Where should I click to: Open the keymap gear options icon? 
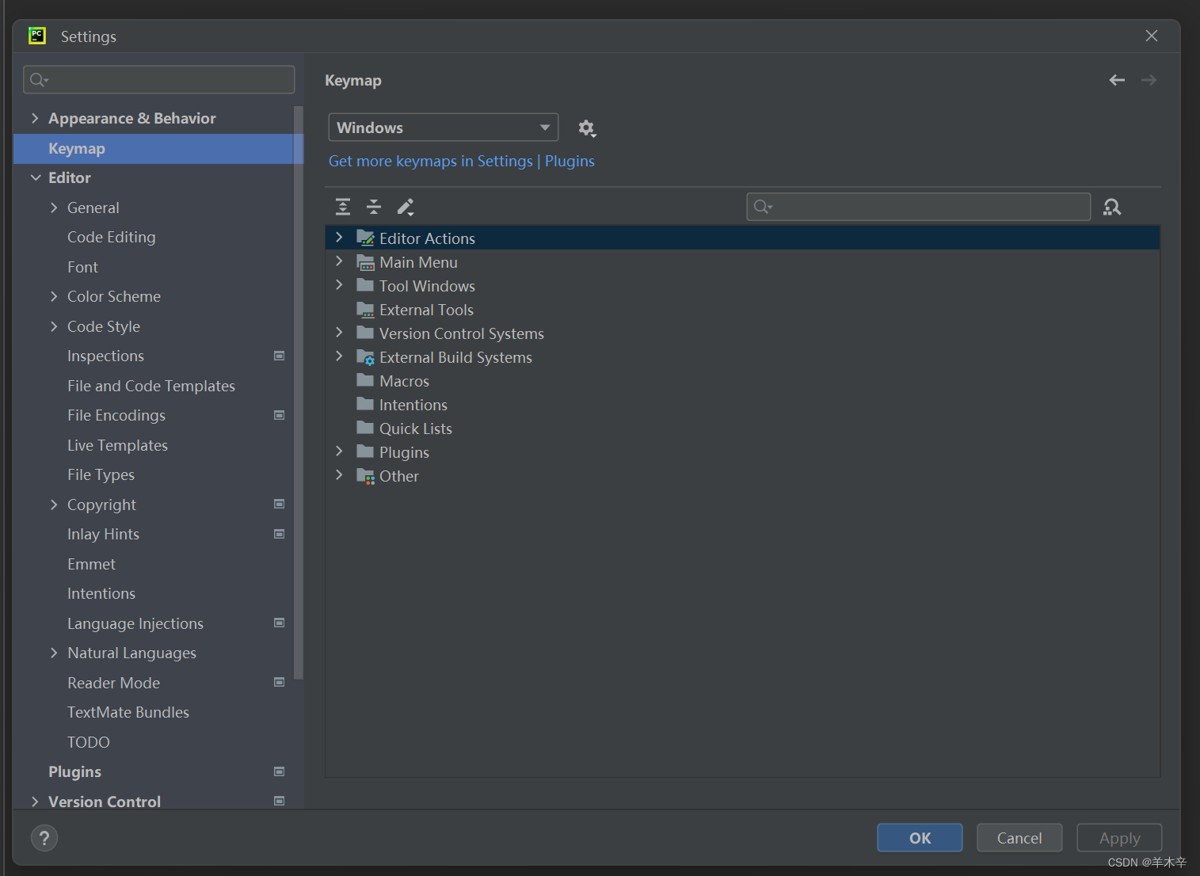(x=587, y=128)
